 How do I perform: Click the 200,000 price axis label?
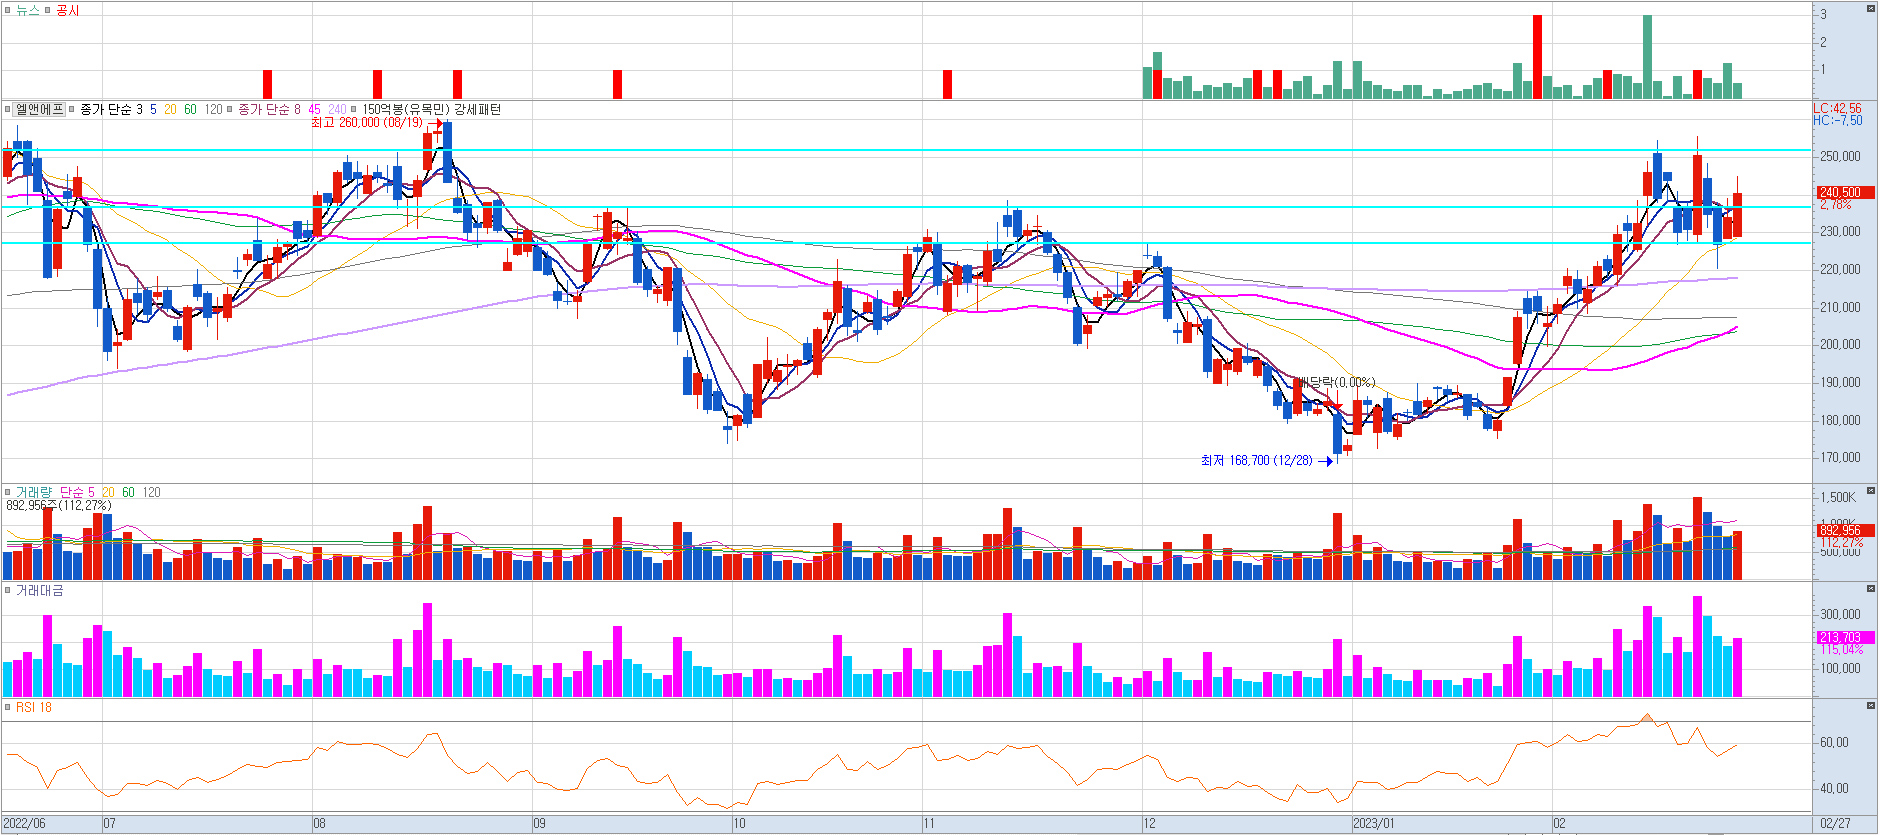pos(1840,344)
